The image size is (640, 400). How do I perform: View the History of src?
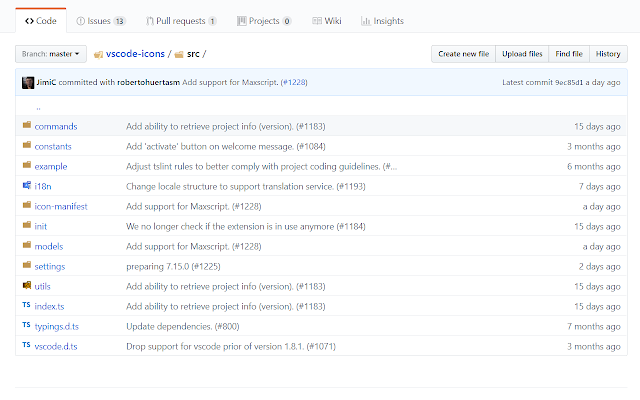608,54
